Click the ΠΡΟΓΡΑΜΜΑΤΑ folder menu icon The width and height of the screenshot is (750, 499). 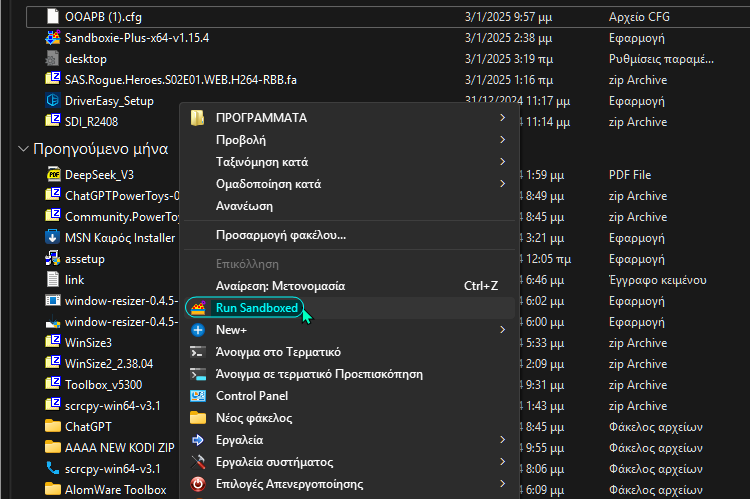(198, 117)
